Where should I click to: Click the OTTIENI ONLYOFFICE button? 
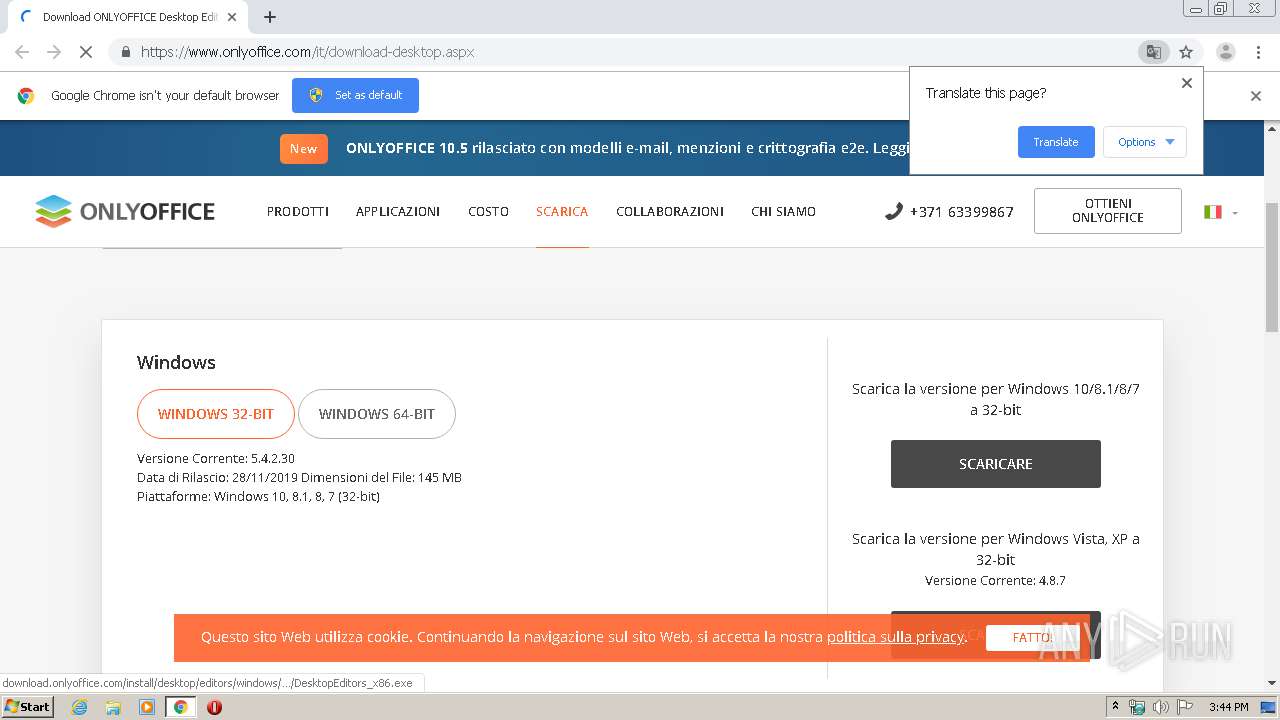tap(1108, 211)
